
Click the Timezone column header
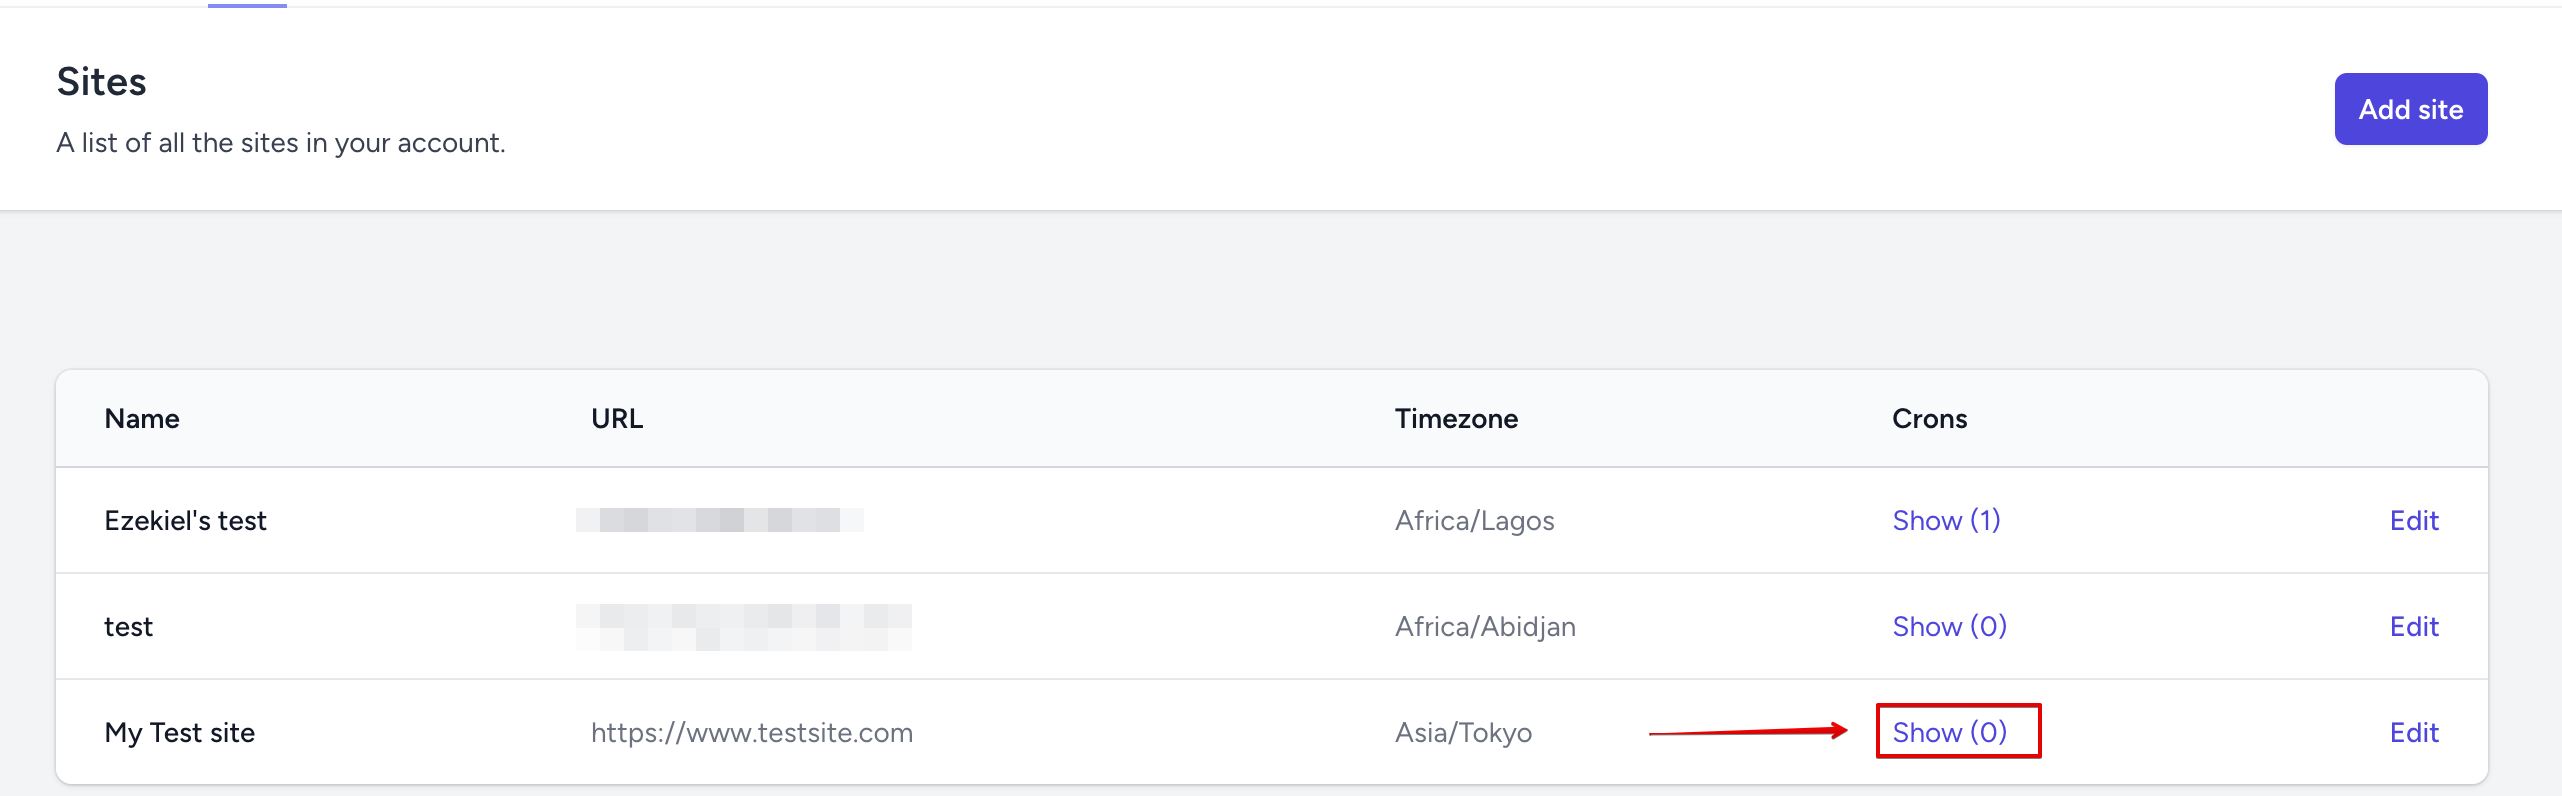[x=1455, y=418]
